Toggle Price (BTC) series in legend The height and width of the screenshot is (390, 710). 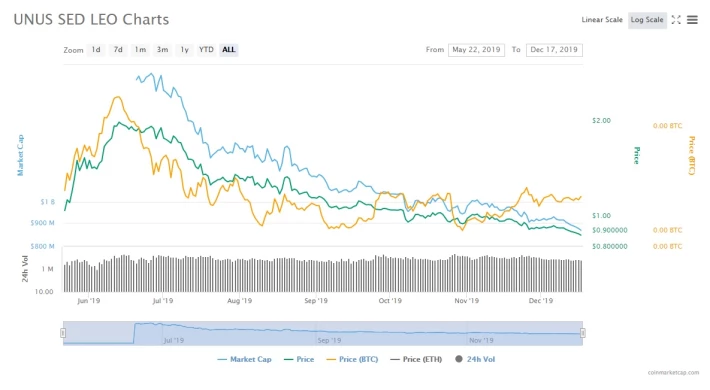pos(352,359)
